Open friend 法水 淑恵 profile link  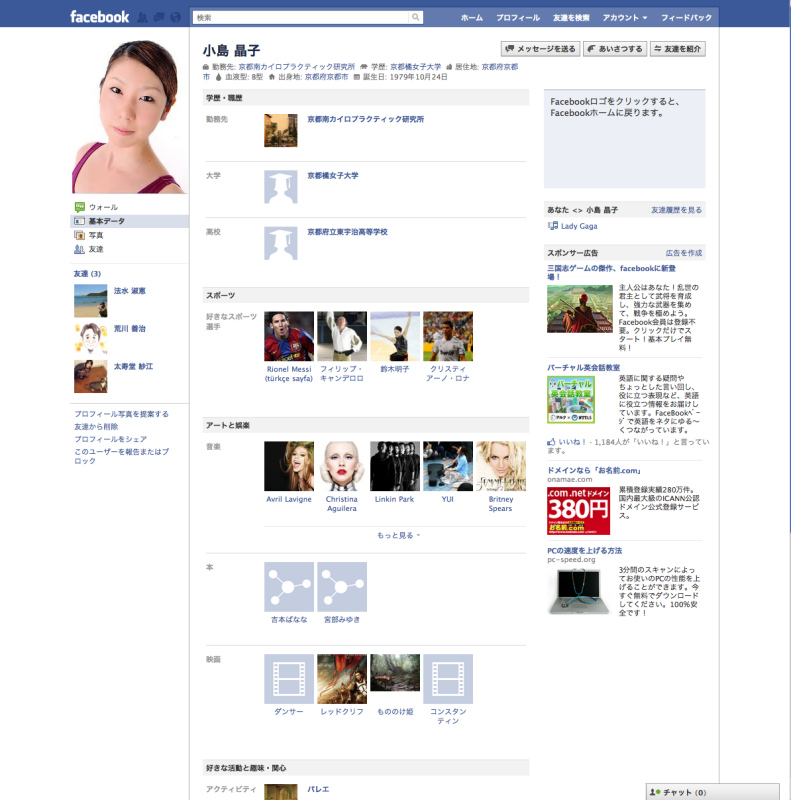point(130,291)
